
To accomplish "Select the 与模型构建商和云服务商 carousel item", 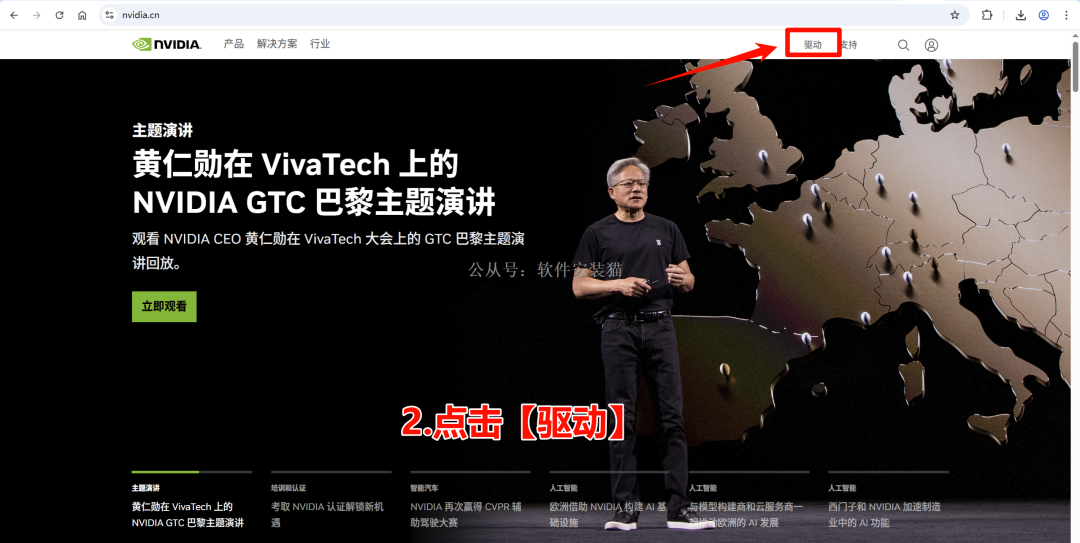I will [x=749, y=501].
